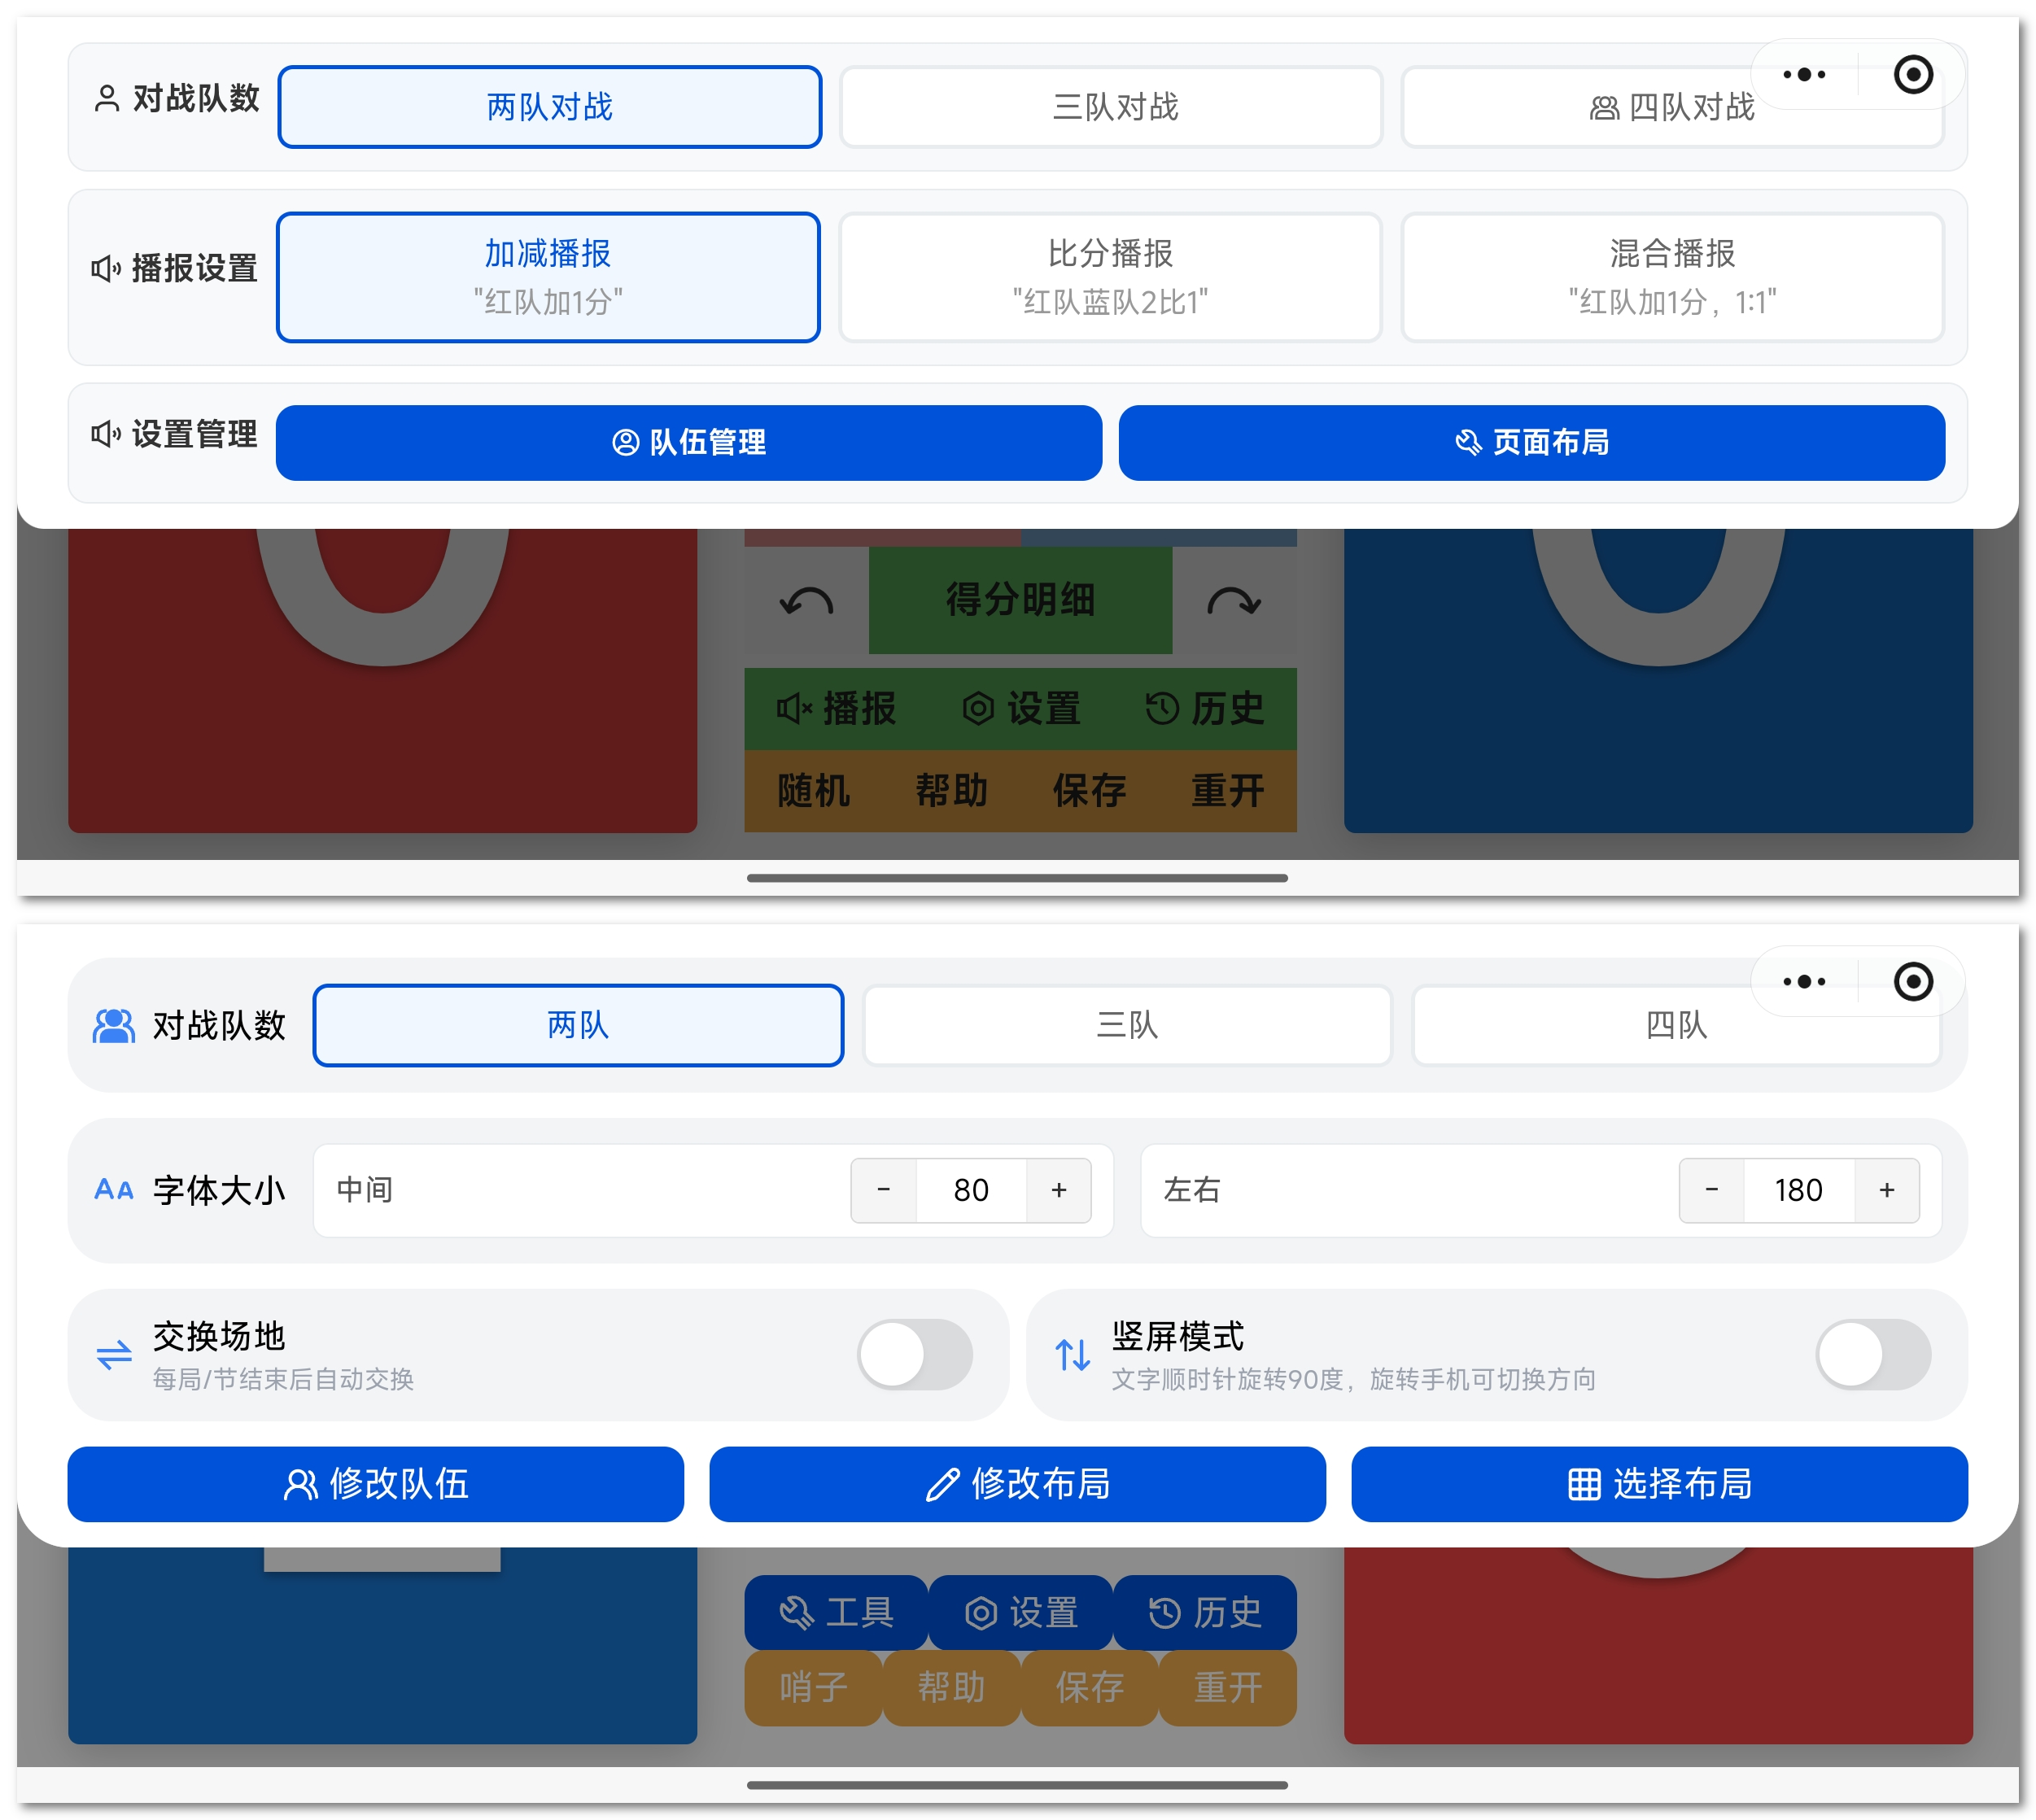Click the undo arrow next to 得分明细
Viewport: 2036px width, 1820px height.
click(x=806, y=601)
